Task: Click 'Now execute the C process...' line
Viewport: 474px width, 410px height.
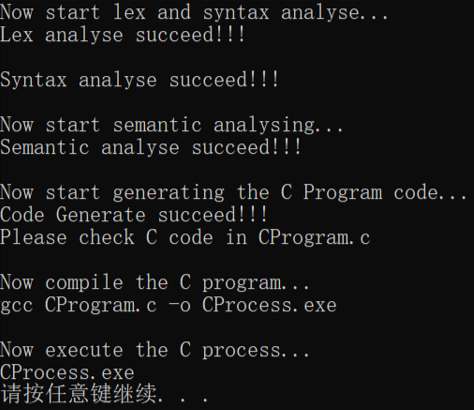Action: pyautogui.click(x=155, y=350)
